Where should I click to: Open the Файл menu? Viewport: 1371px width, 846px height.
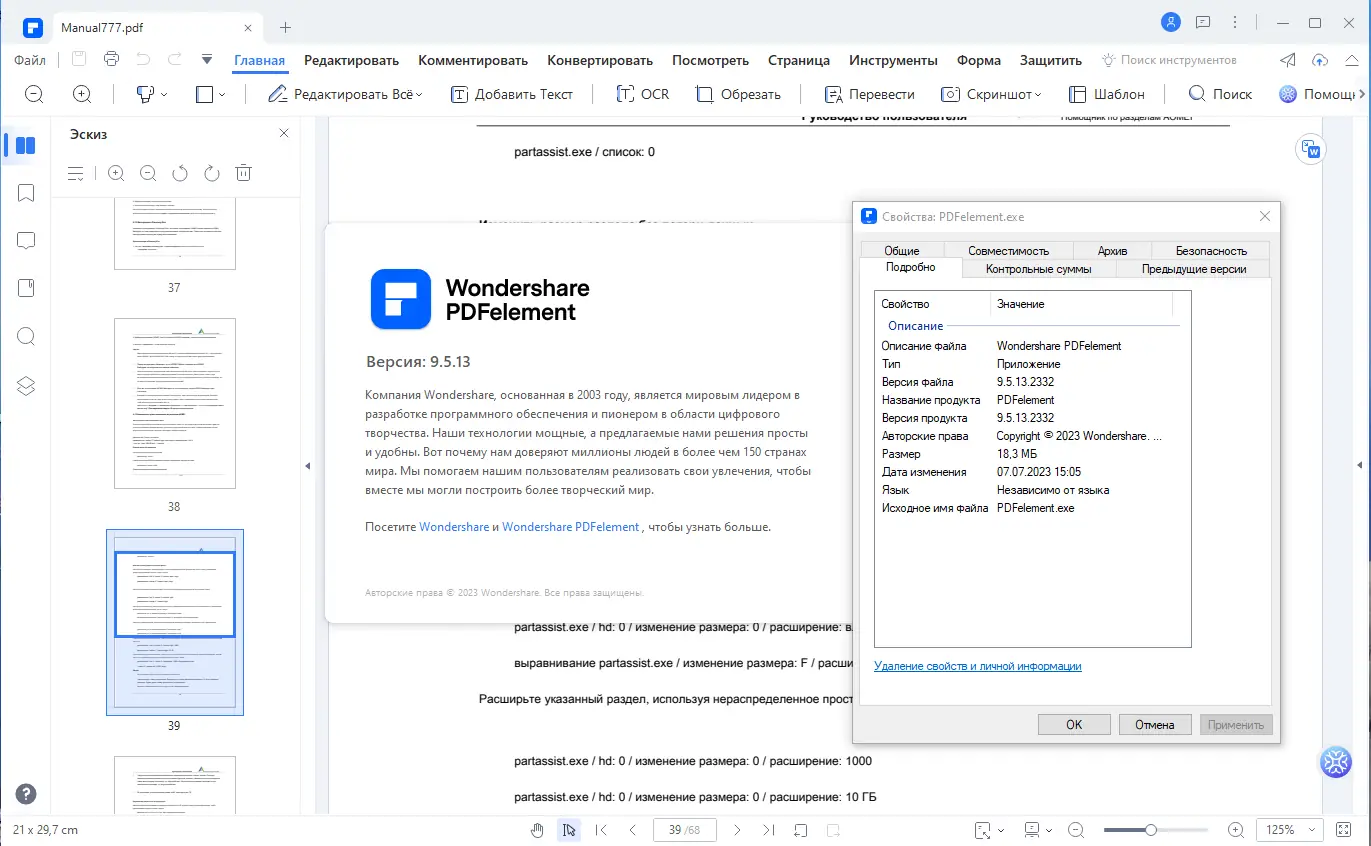coord(30,60)
